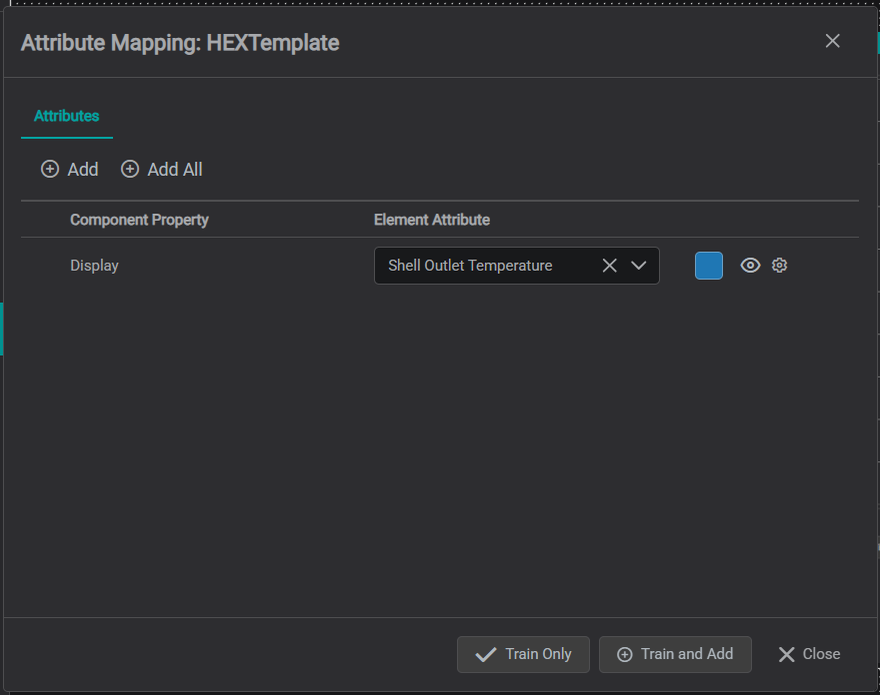Open blue color swatch for Display row
This screenshot has width=880, height=695.
tap(709, 266)
